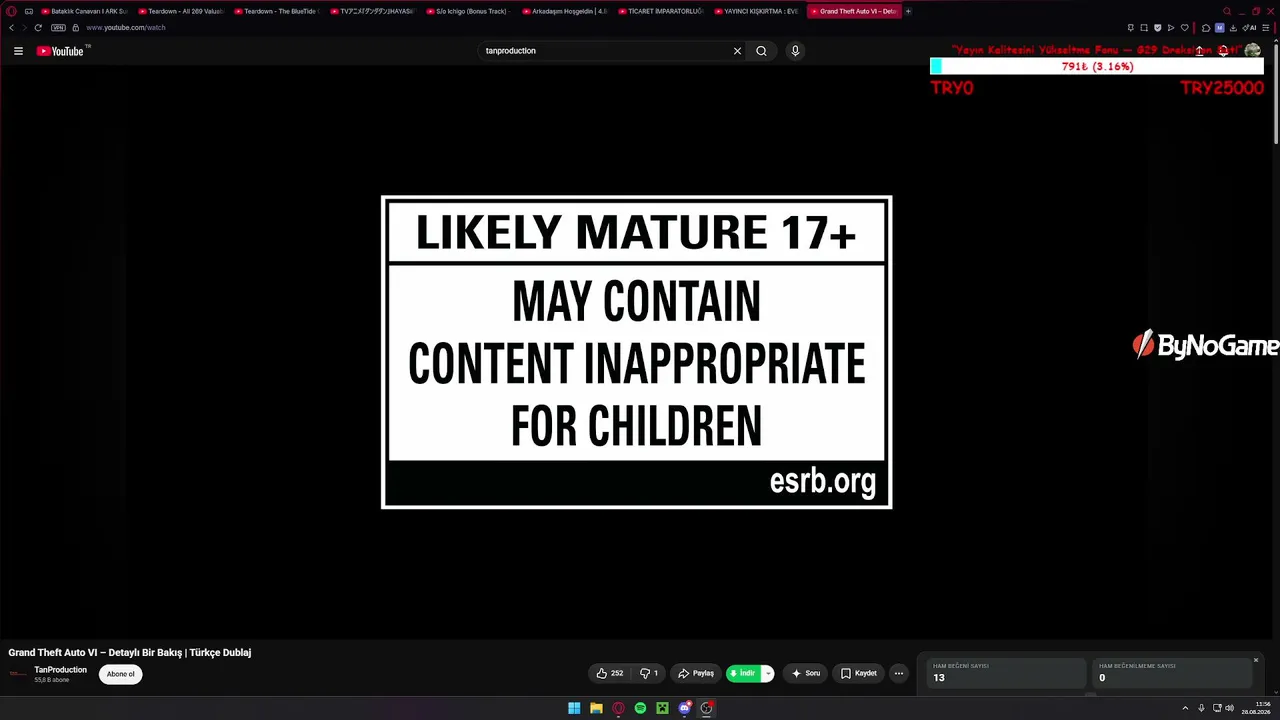Switch to the Teardown - The BlueTide tab

pos(276,11)
